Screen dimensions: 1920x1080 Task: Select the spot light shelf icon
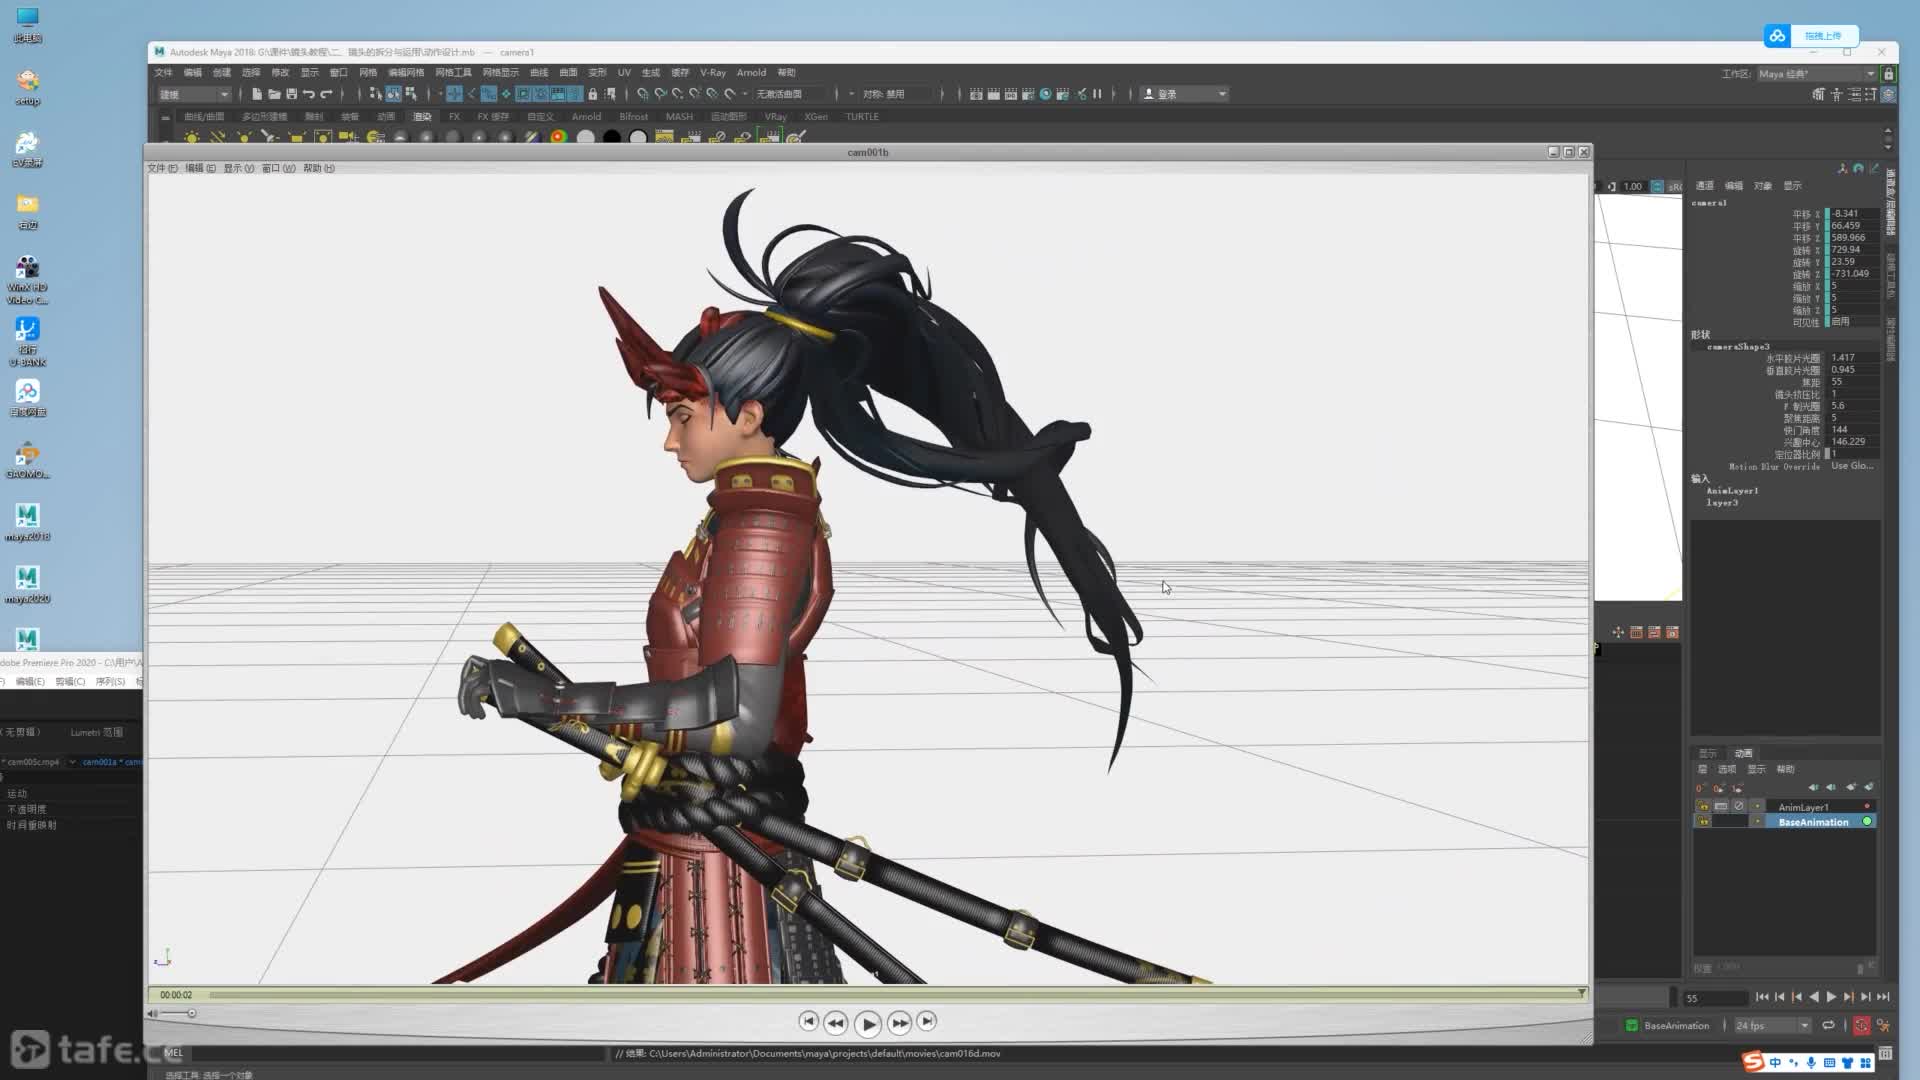pos(270,137)
